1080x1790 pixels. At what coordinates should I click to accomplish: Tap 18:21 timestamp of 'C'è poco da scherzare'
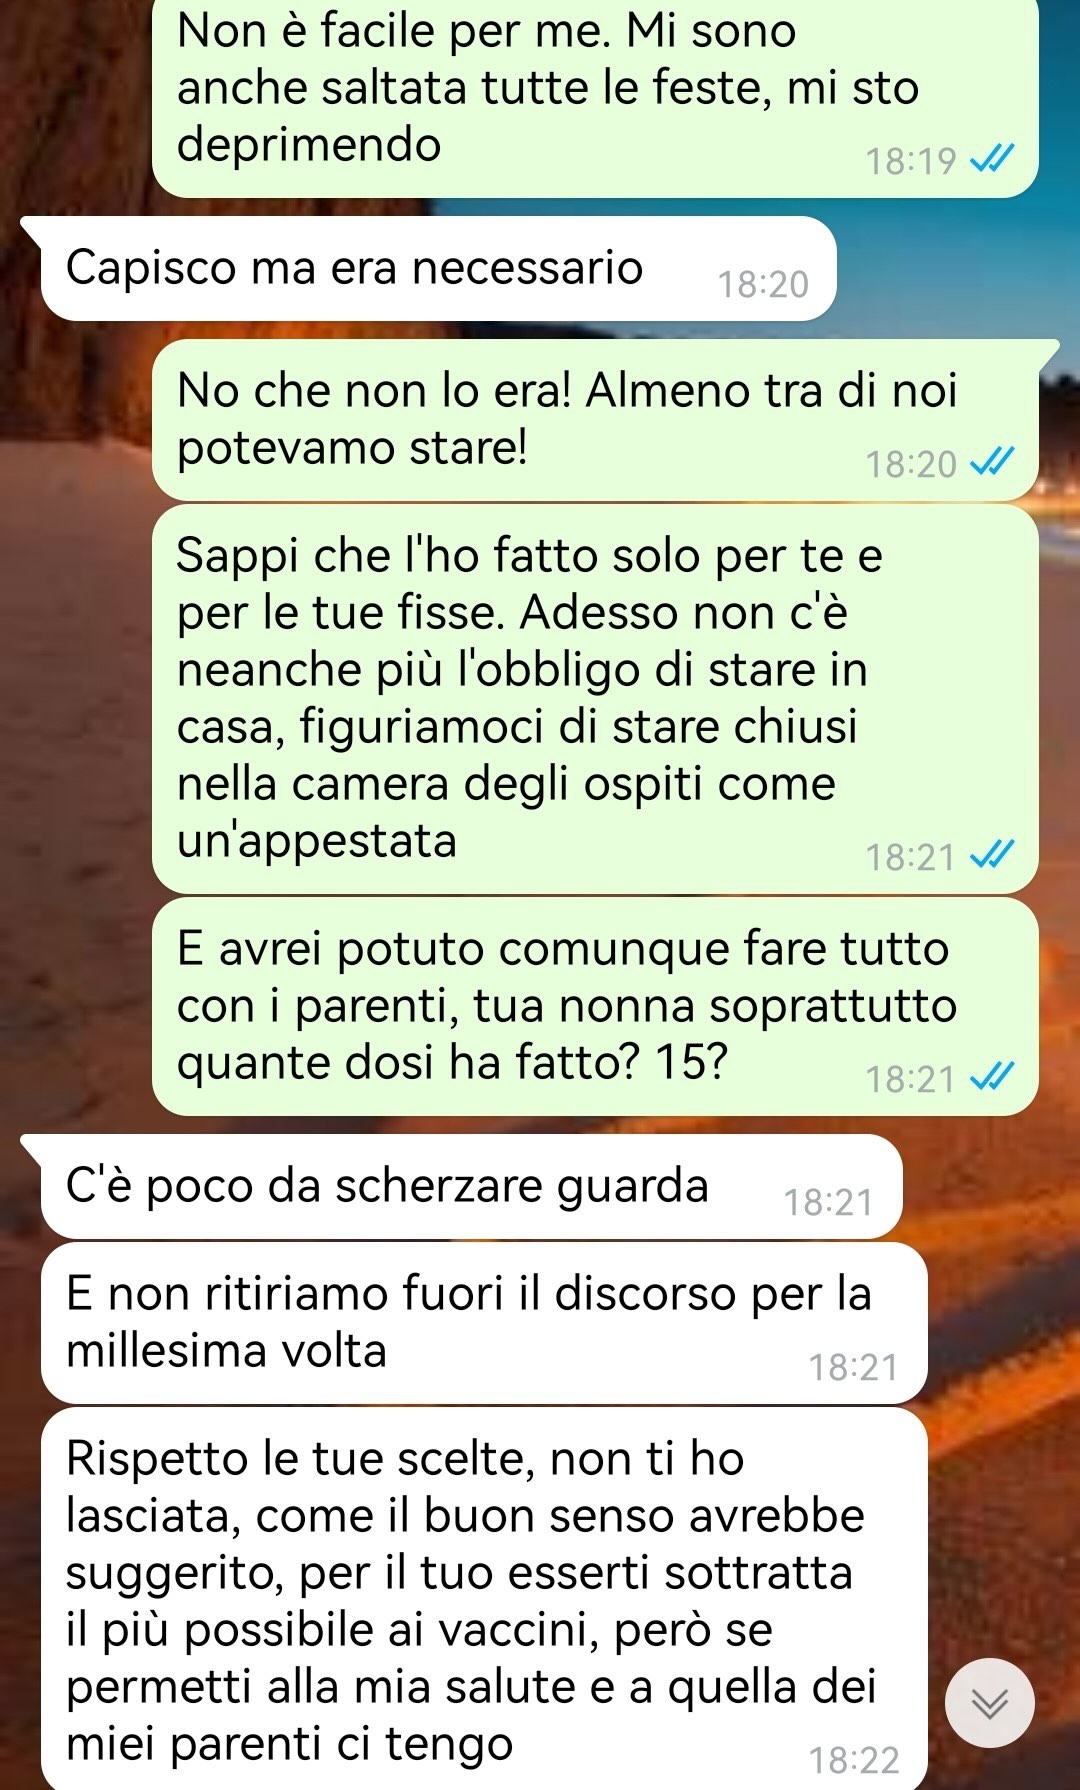[x=829, y=1203]
